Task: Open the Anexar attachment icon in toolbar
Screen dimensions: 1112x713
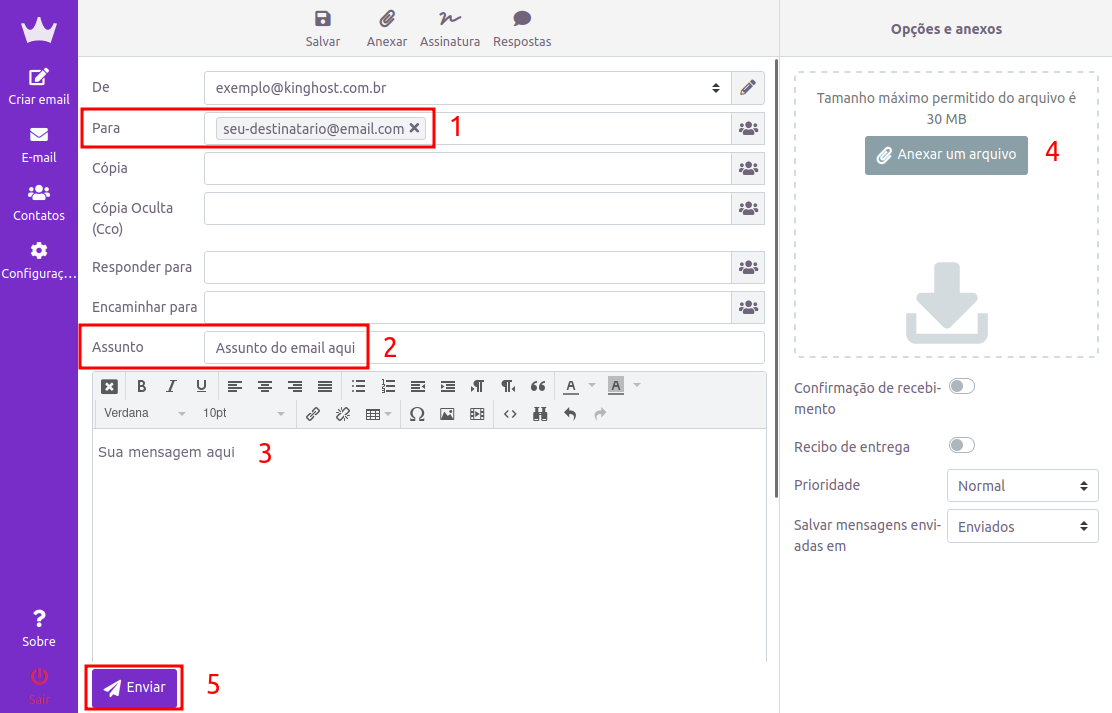Action: pos(386,27)
